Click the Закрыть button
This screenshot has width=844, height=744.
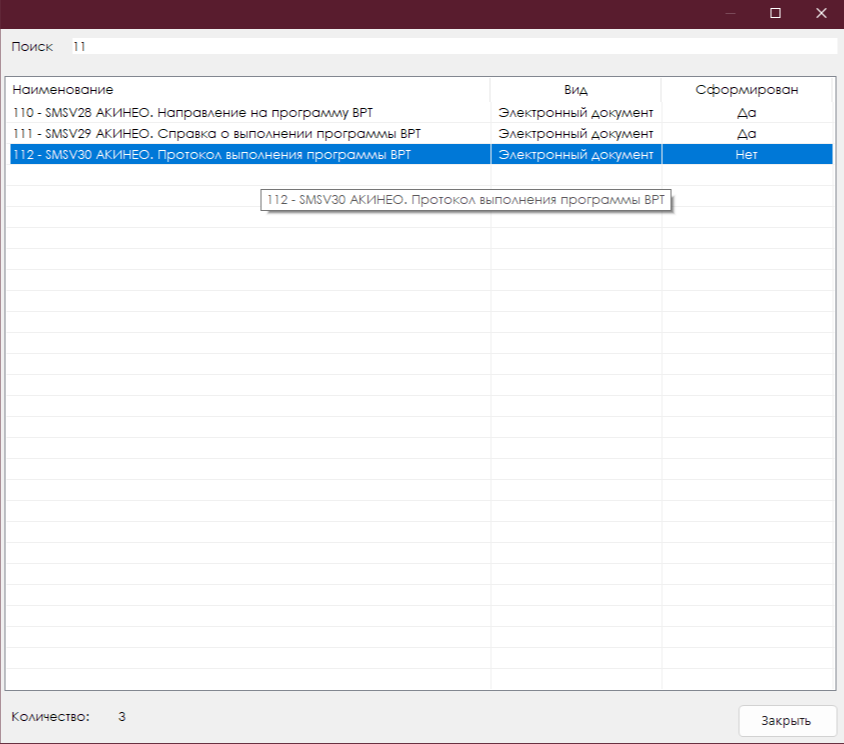786,720
